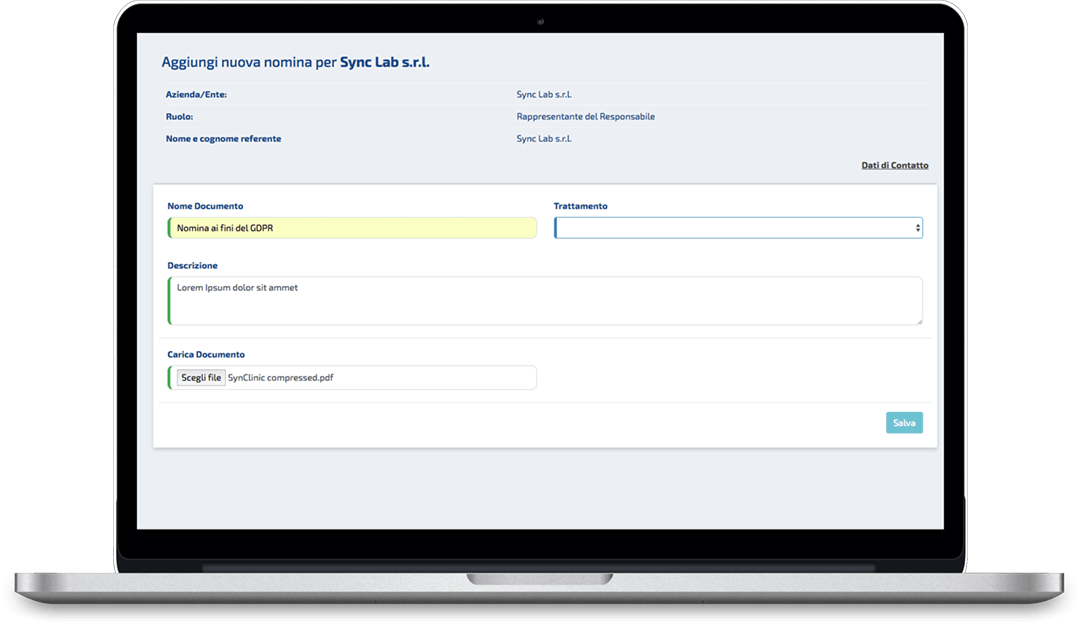Click the Azienda/Ente label
The width and height of the screenshot is (1080, 624).
pyautogui.click(x=196, y=94)
